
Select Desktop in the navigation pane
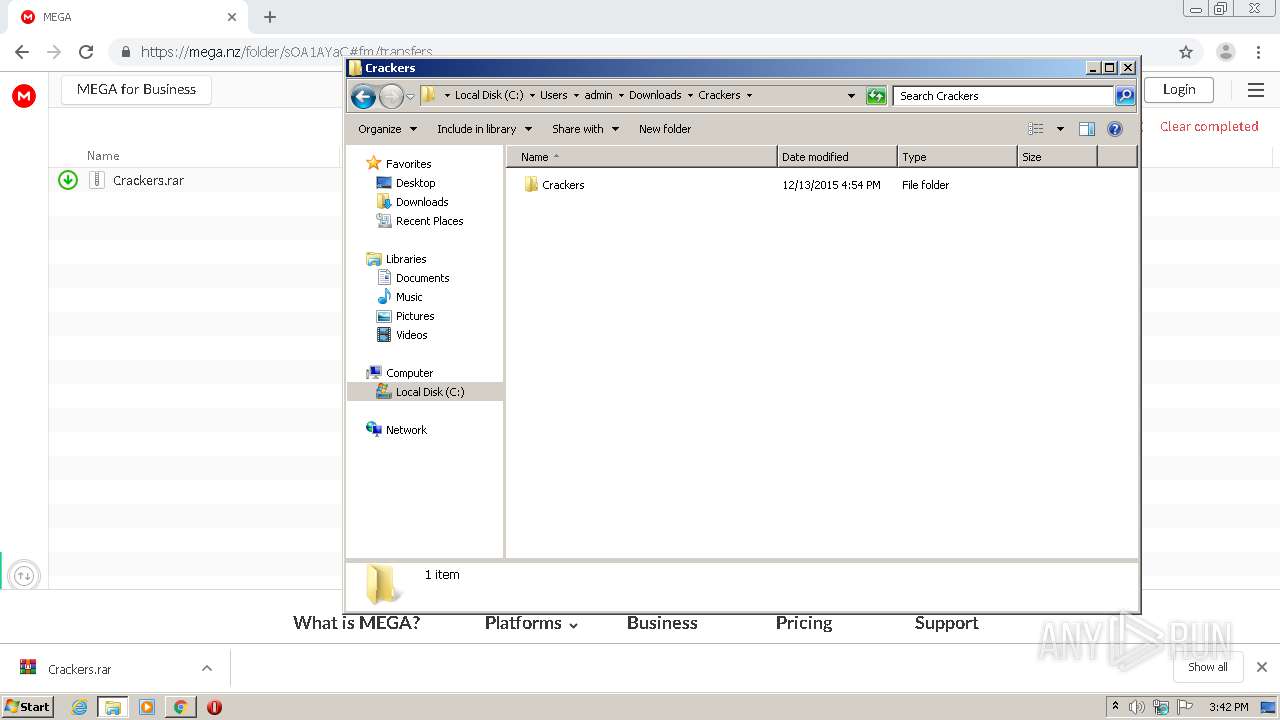pos(415,183)
